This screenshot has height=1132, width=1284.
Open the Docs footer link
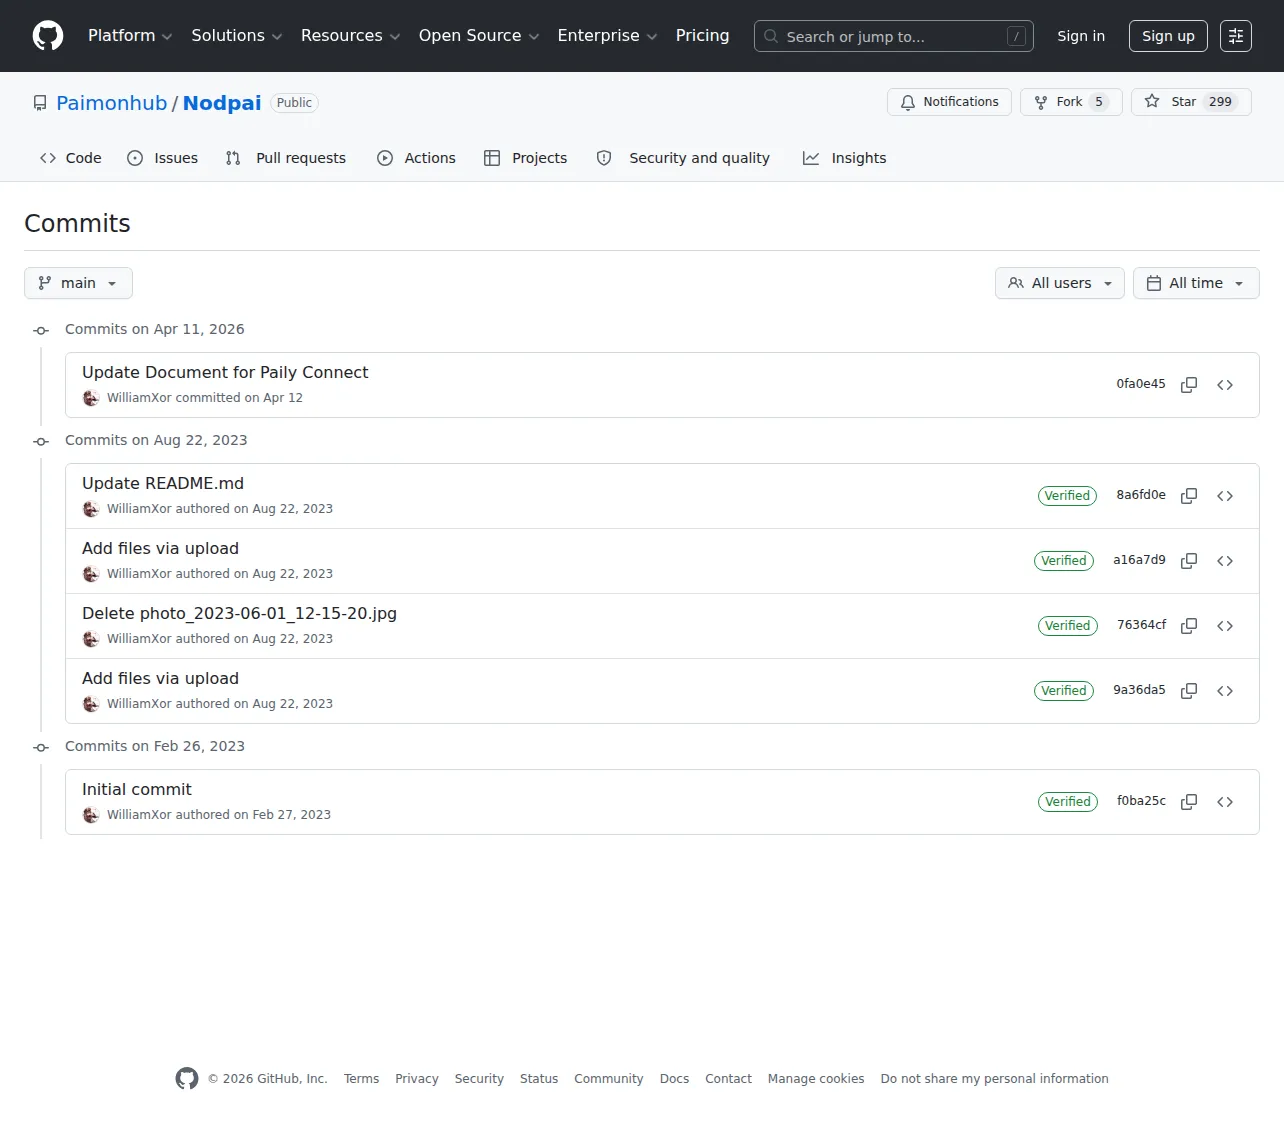(674, 1079)
